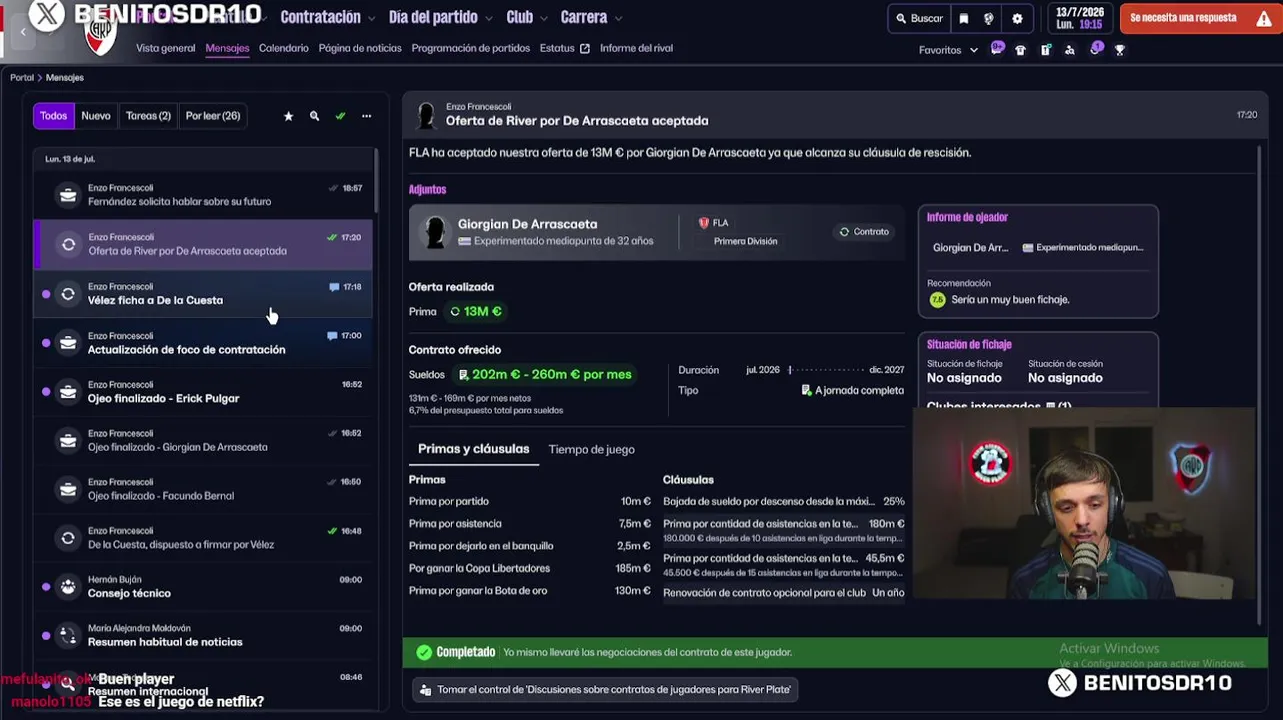This screenshot has height=720, width=1283.
Task: Click the 202m € - 260m € por mes wage
Action: coord(545,374)
